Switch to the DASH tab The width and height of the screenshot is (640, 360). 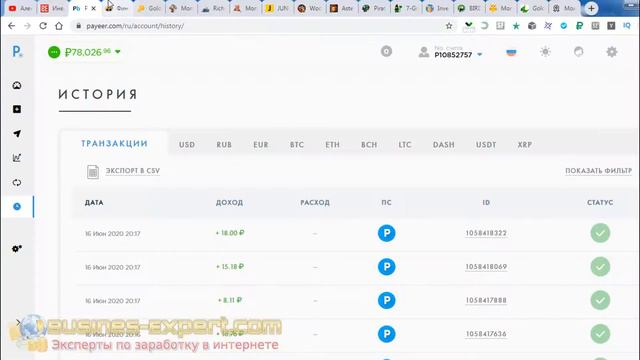444,144
